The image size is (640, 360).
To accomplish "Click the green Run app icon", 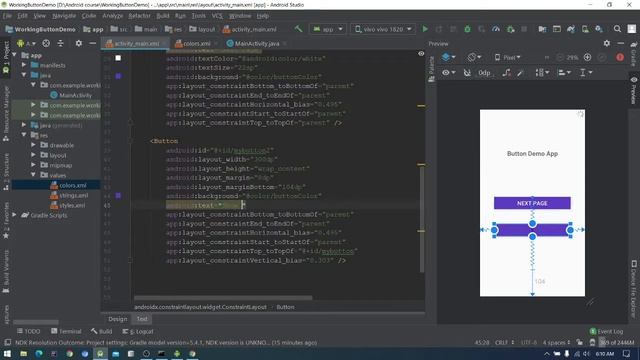I will tap(425, 29).
